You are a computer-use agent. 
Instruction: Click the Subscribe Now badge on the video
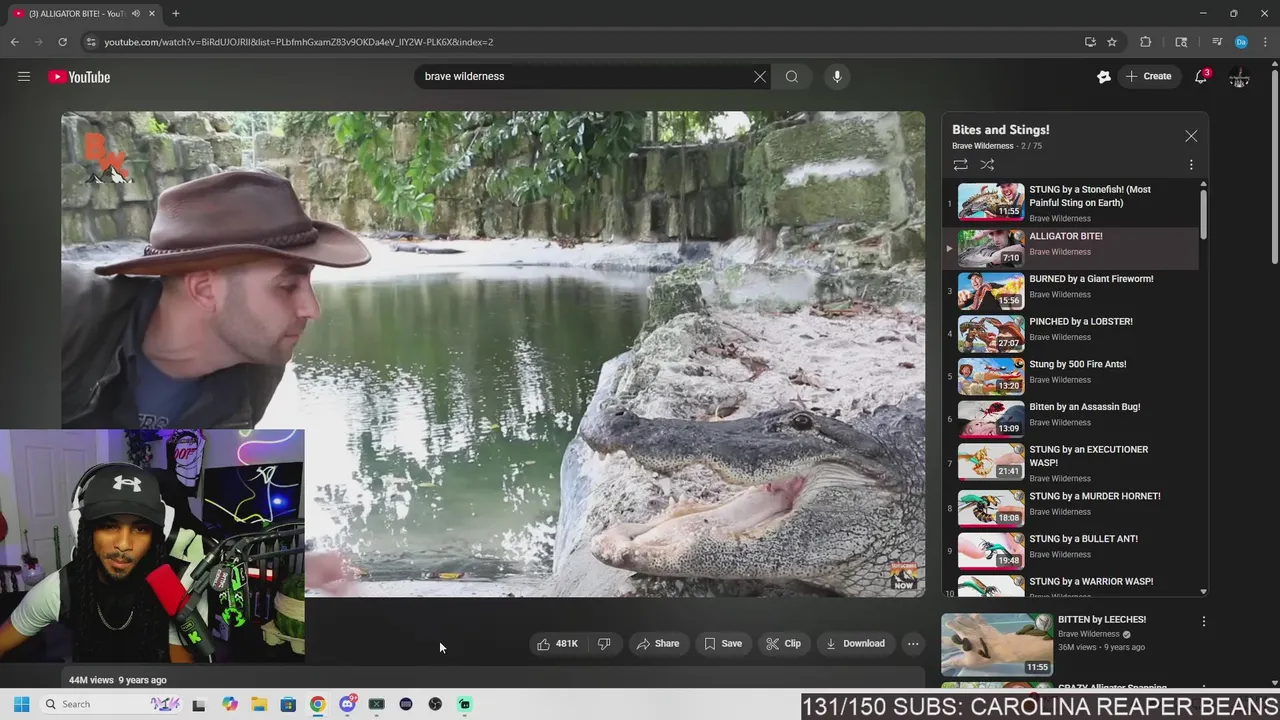(x=903, y=575)
